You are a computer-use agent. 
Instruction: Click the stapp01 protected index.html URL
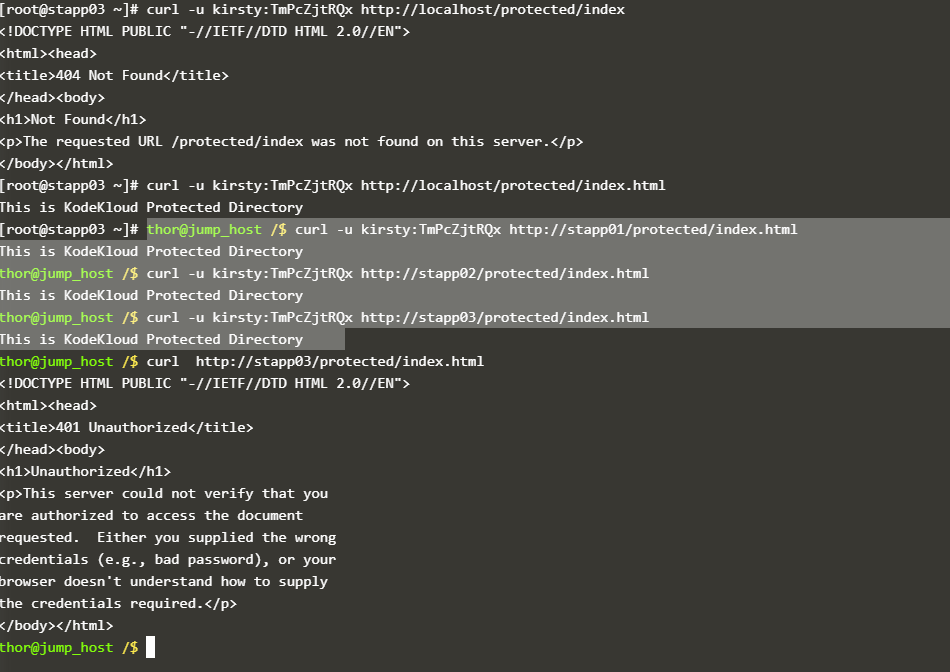click(x=653, y=229)
